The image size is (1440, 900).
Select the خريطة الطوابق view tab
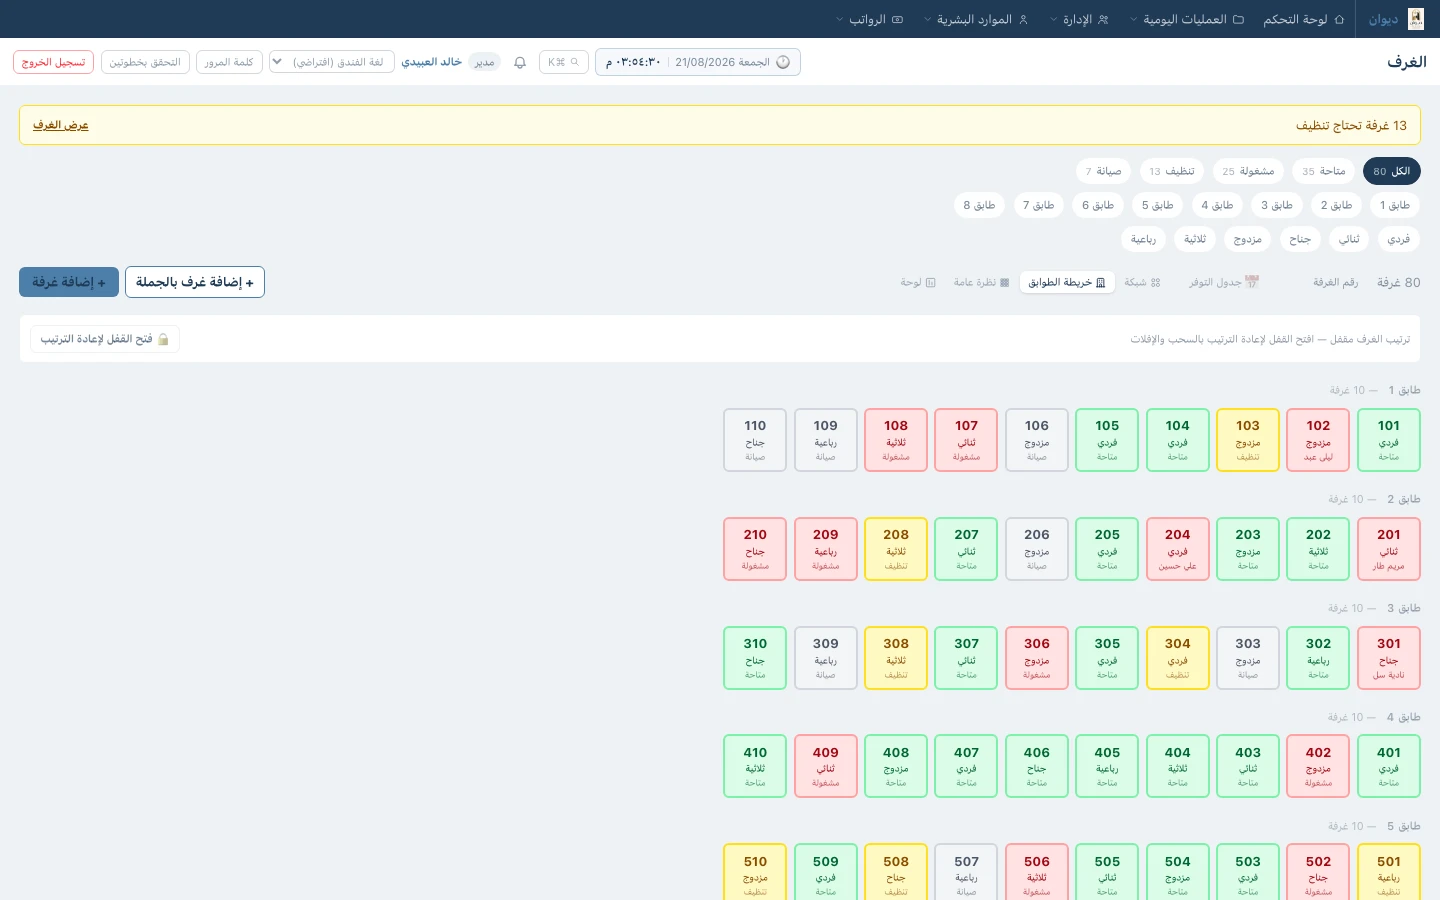pos(1067,282)
